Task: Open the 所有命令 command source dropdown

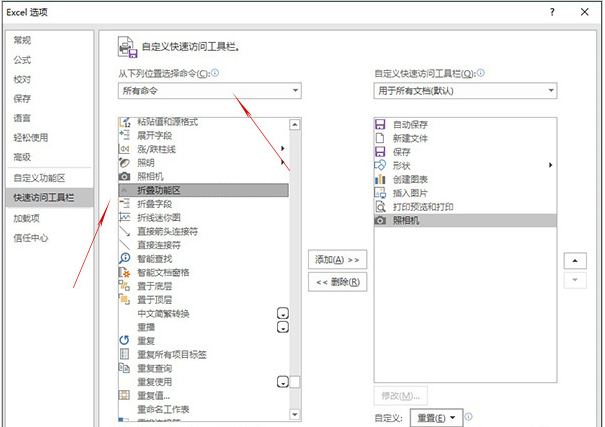Action: pyautogui.click(x=210, y=91)
